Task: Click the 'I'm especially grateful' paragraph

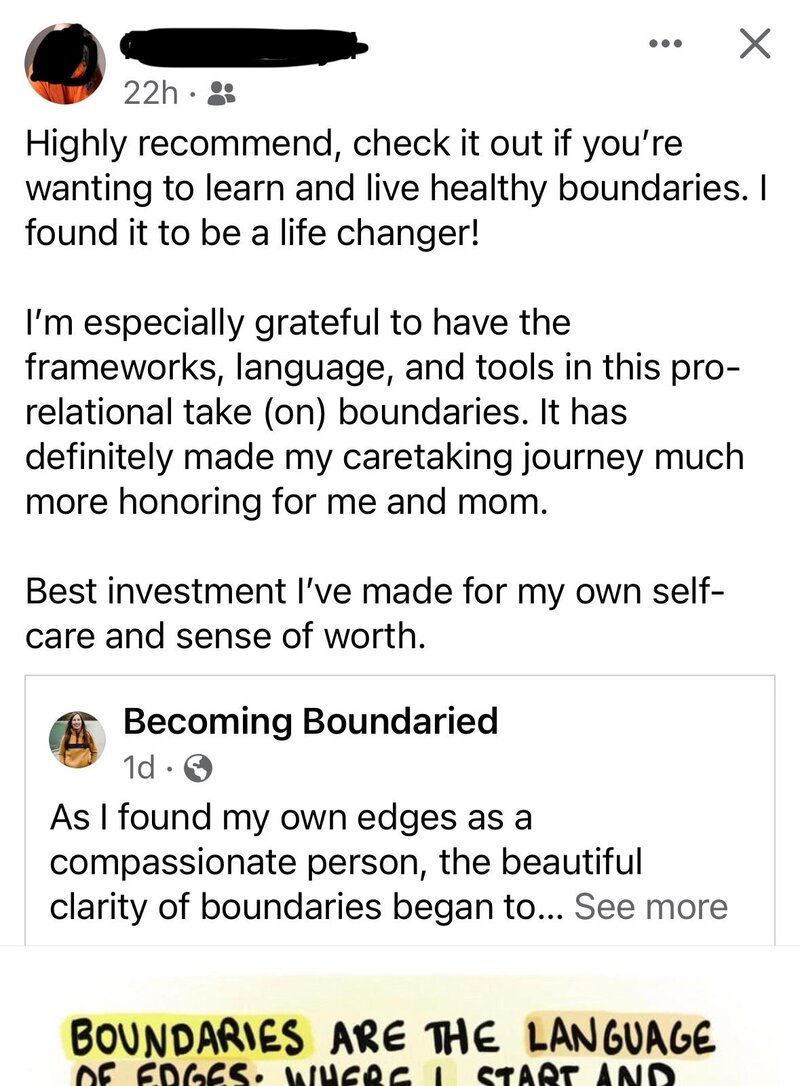Action: pyautogui.click(x=384, y=412)
